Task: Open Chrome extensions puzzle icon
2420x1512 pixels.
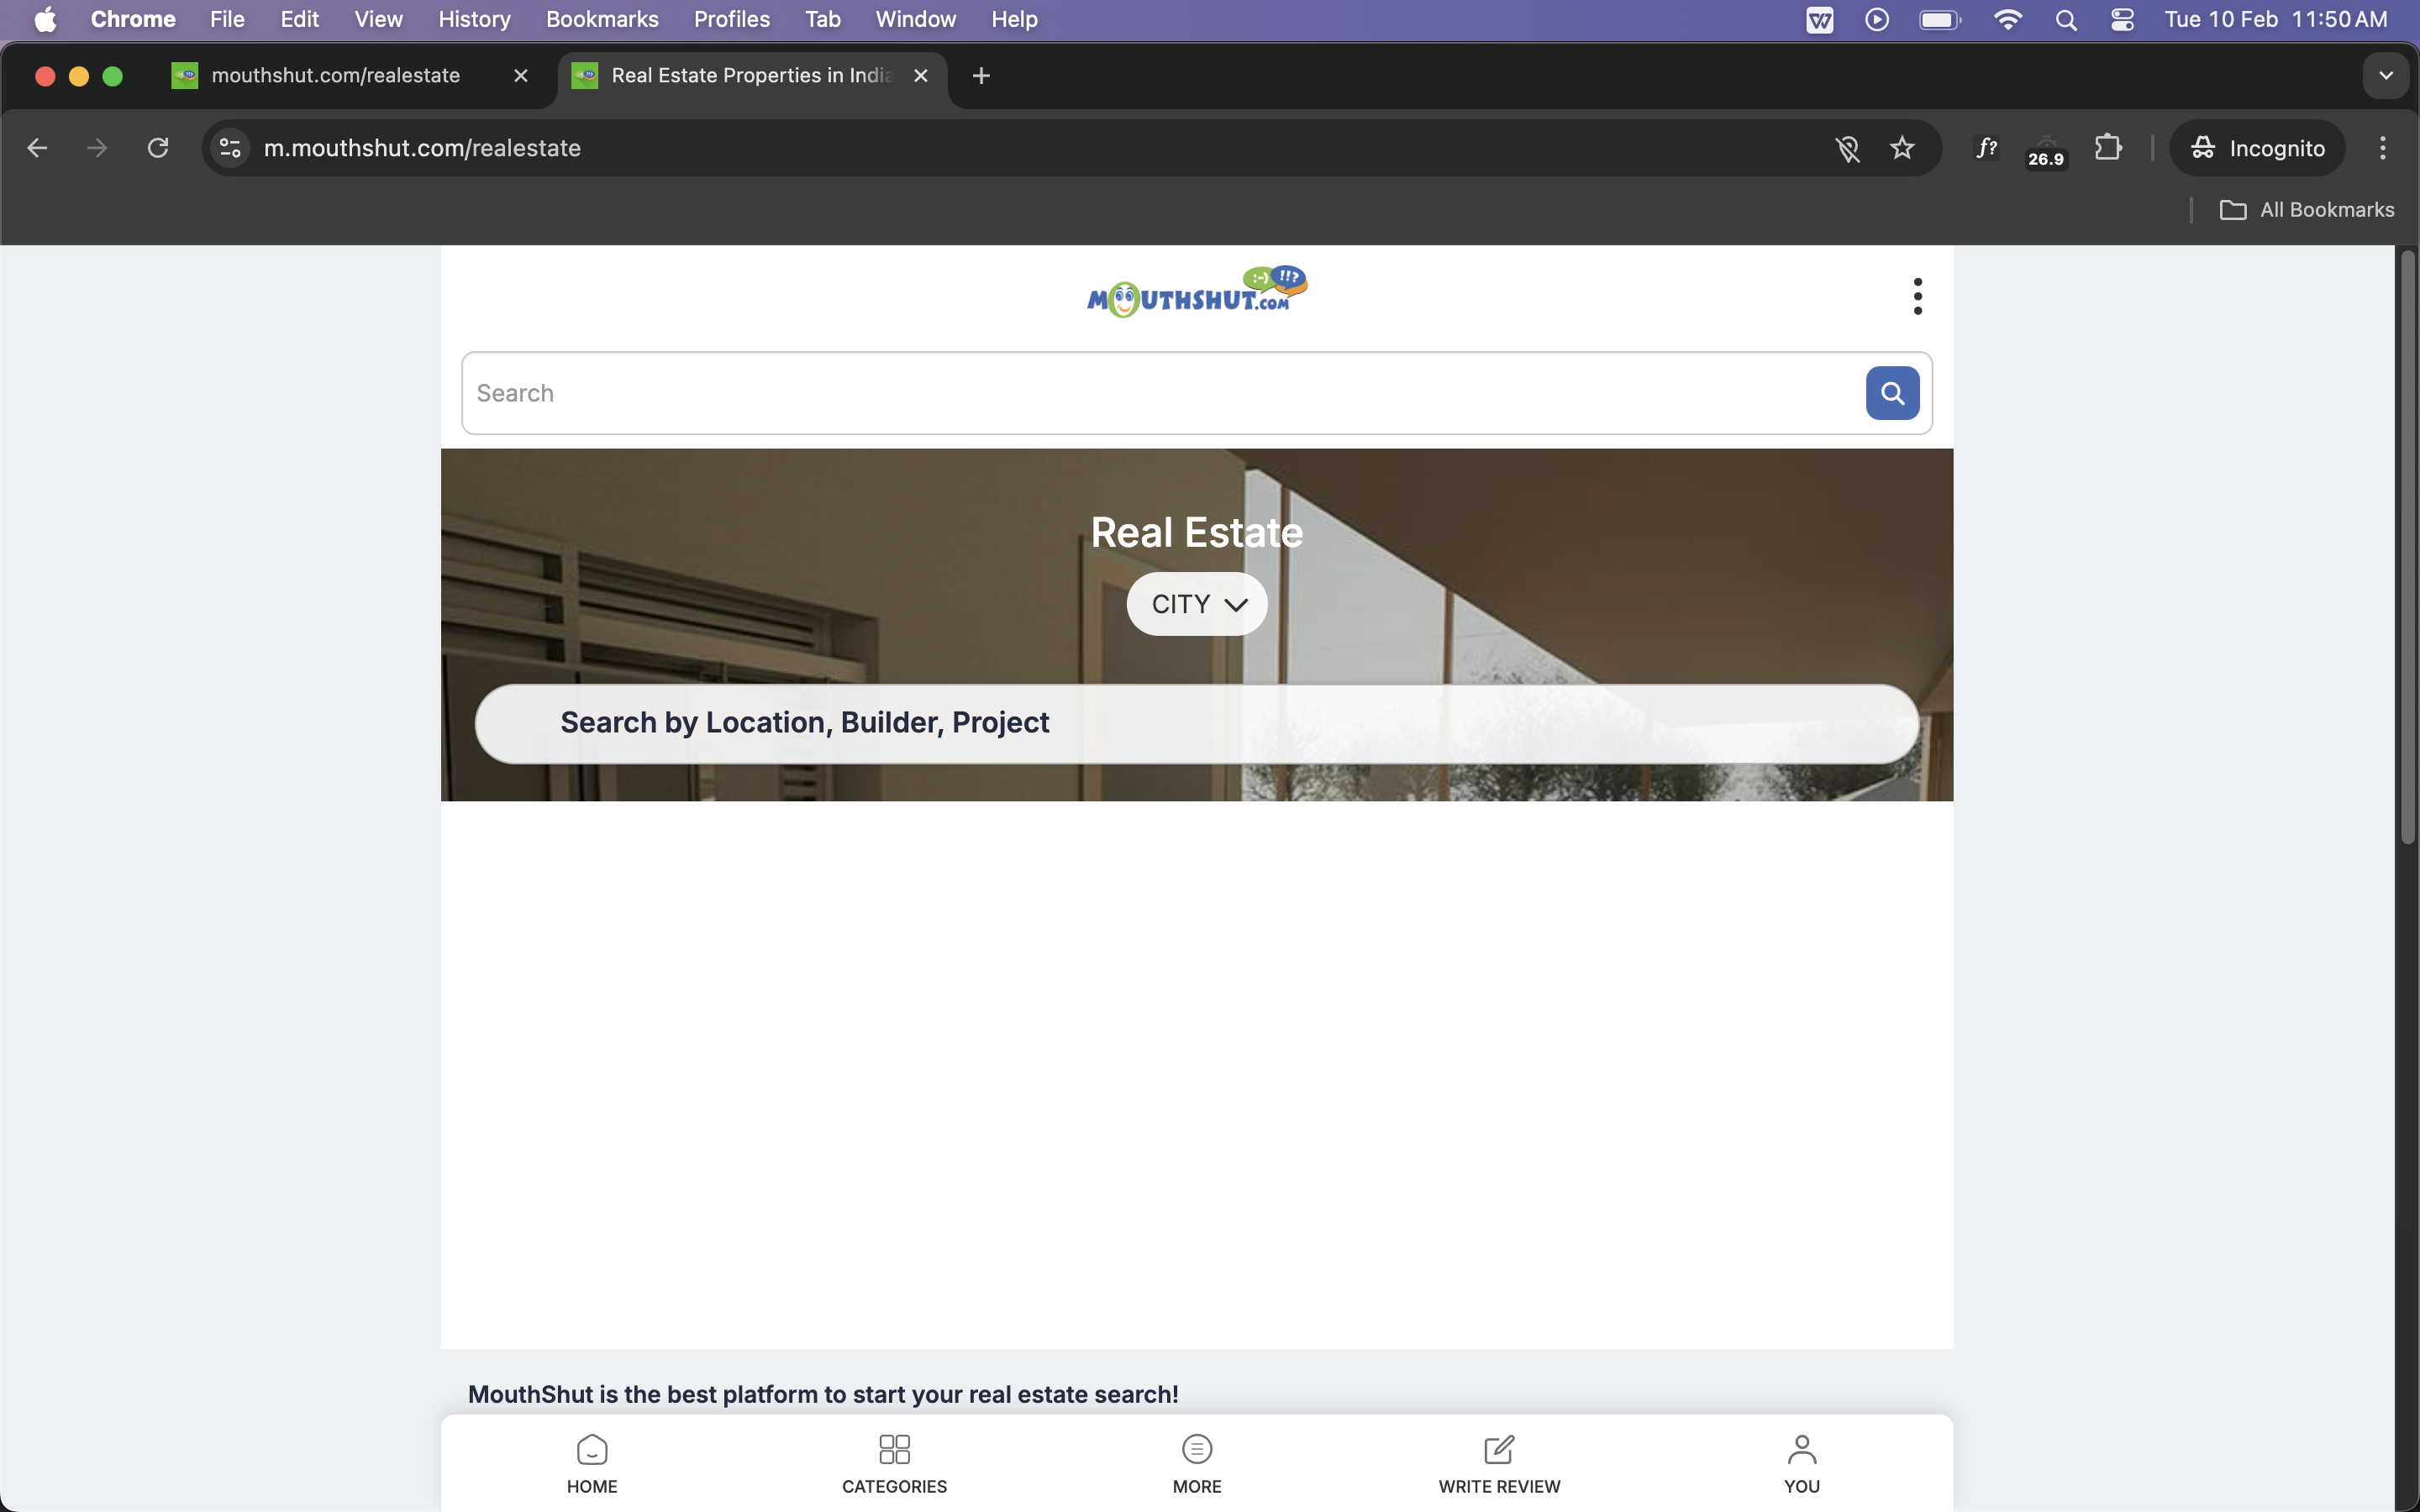Action: pyautogui.click(x=2108, y=148)
